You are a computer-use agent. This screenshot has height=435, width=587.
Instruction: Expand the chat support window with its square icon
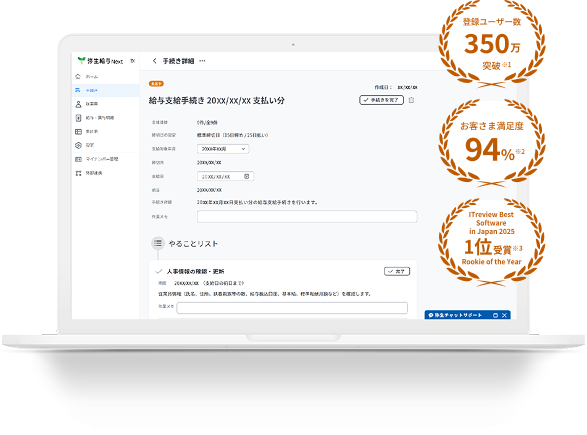495,315
